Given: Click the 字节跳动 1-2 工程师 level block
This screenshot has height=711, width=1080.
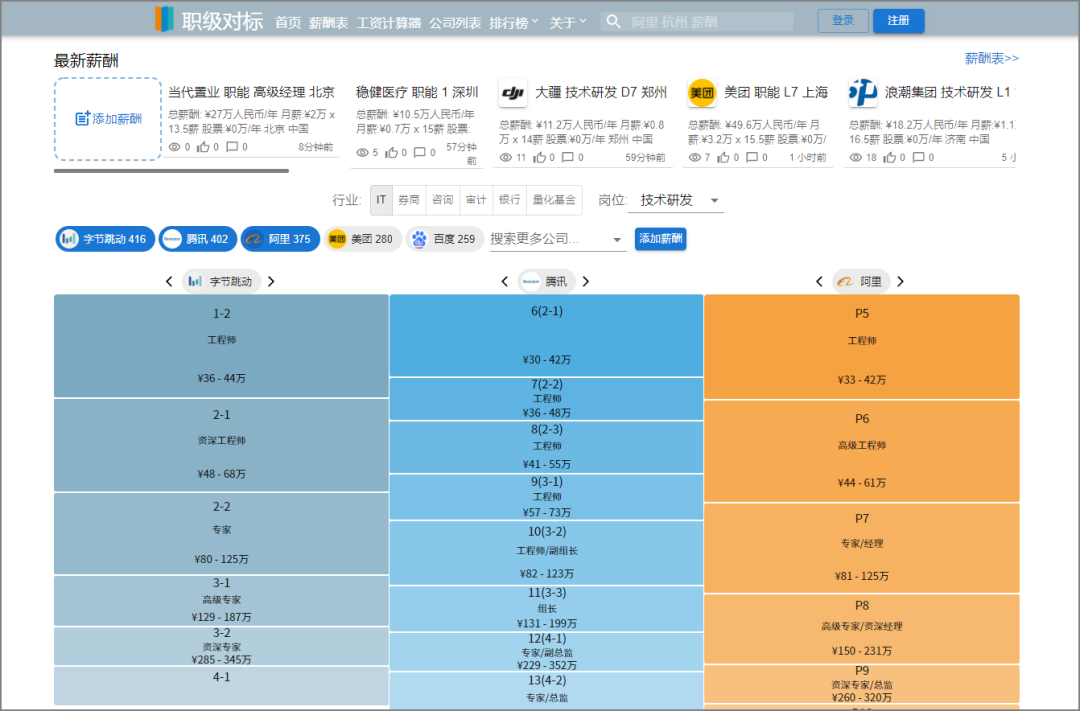Looking at the screenshot, I should click(x=221, y=346).
